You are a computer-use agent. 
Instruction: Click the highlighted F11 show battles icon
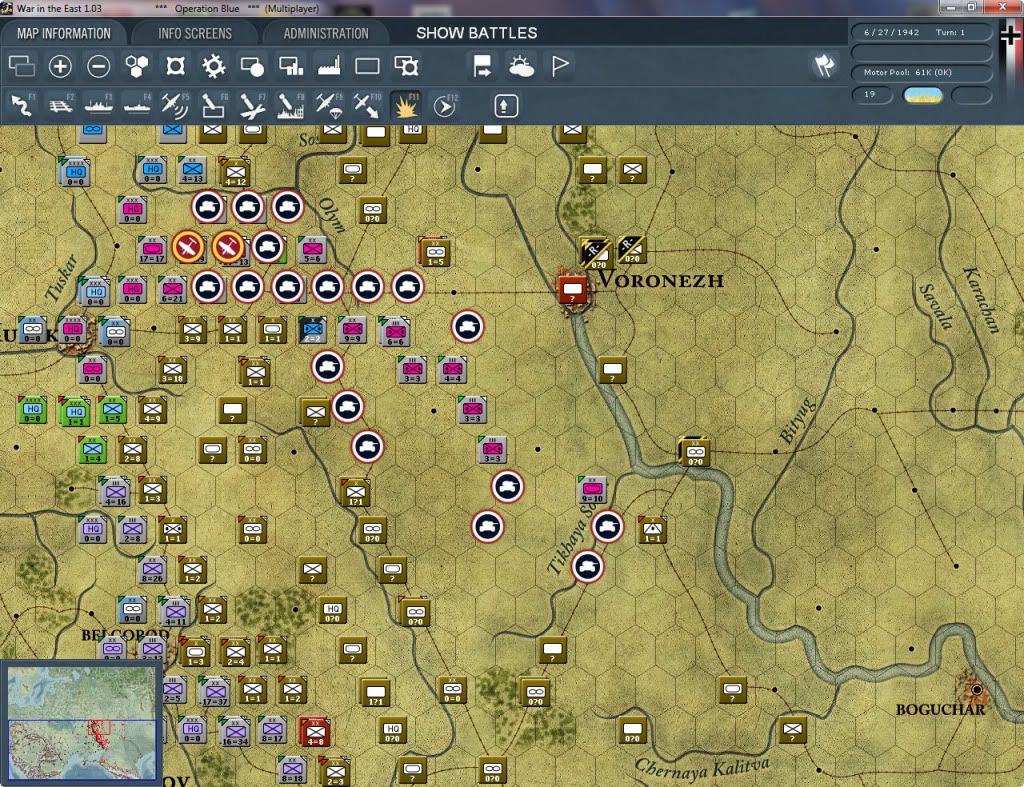(x=406, y=105)
